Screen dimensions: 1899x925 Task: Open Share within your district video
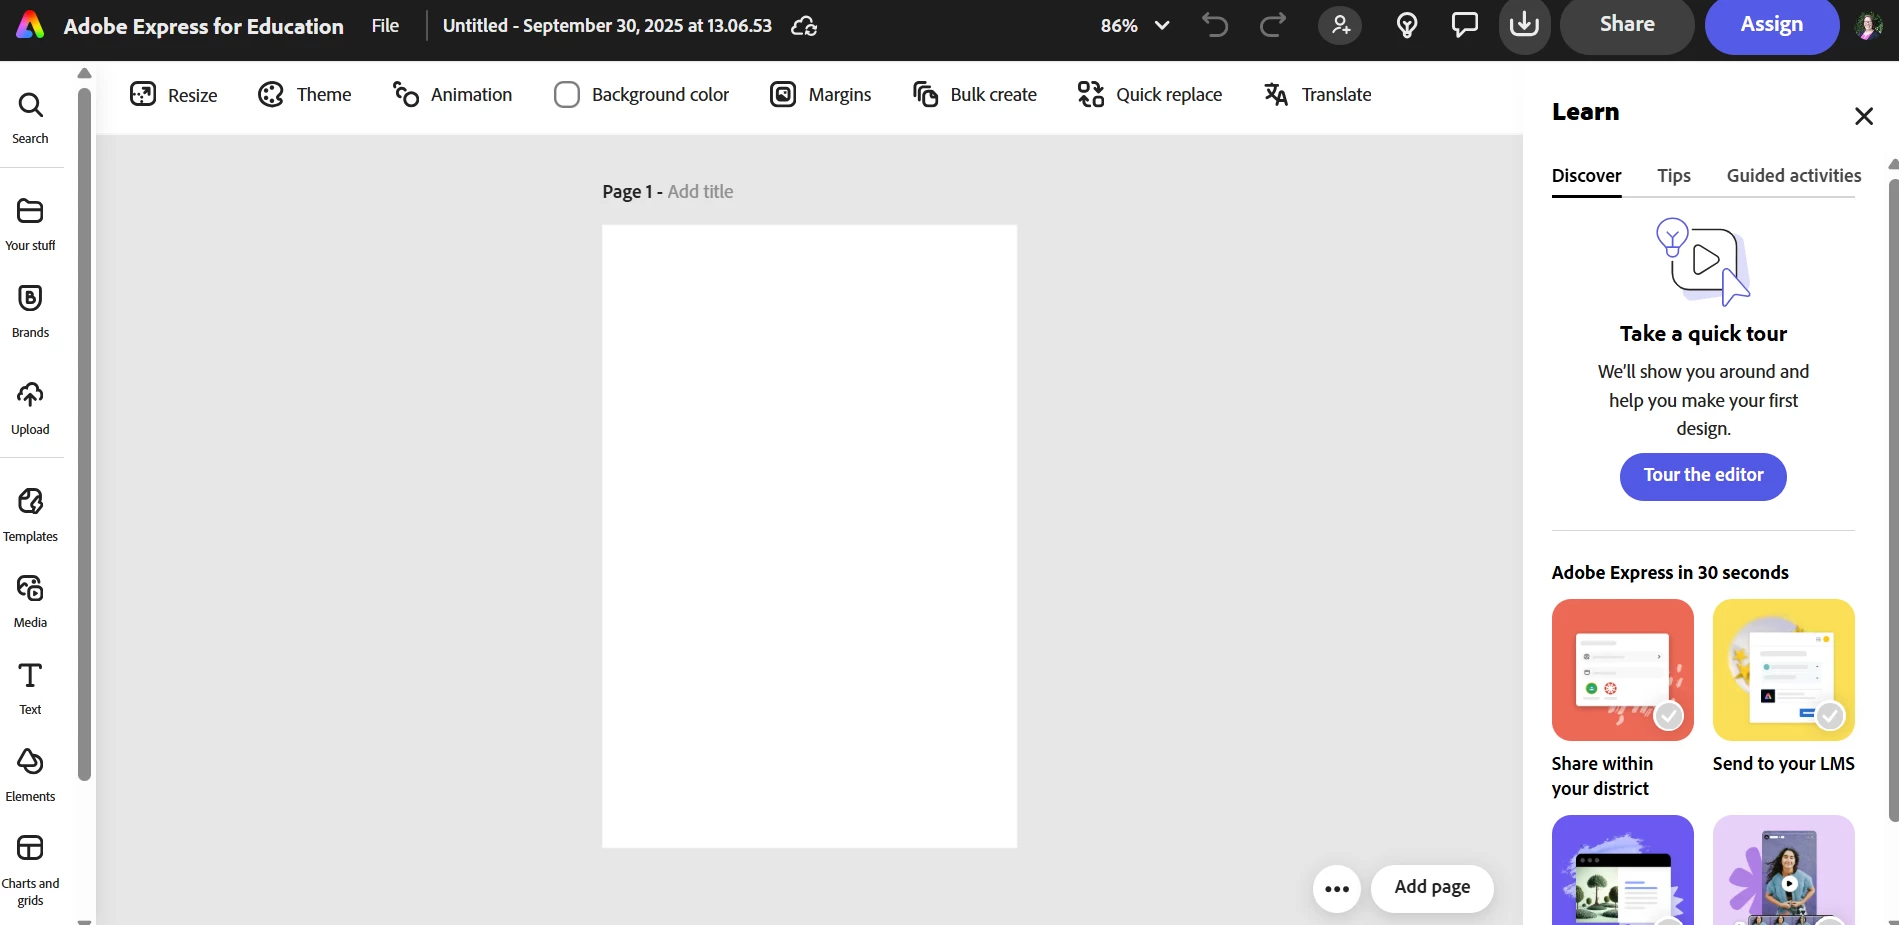(x=1622, y=670)
